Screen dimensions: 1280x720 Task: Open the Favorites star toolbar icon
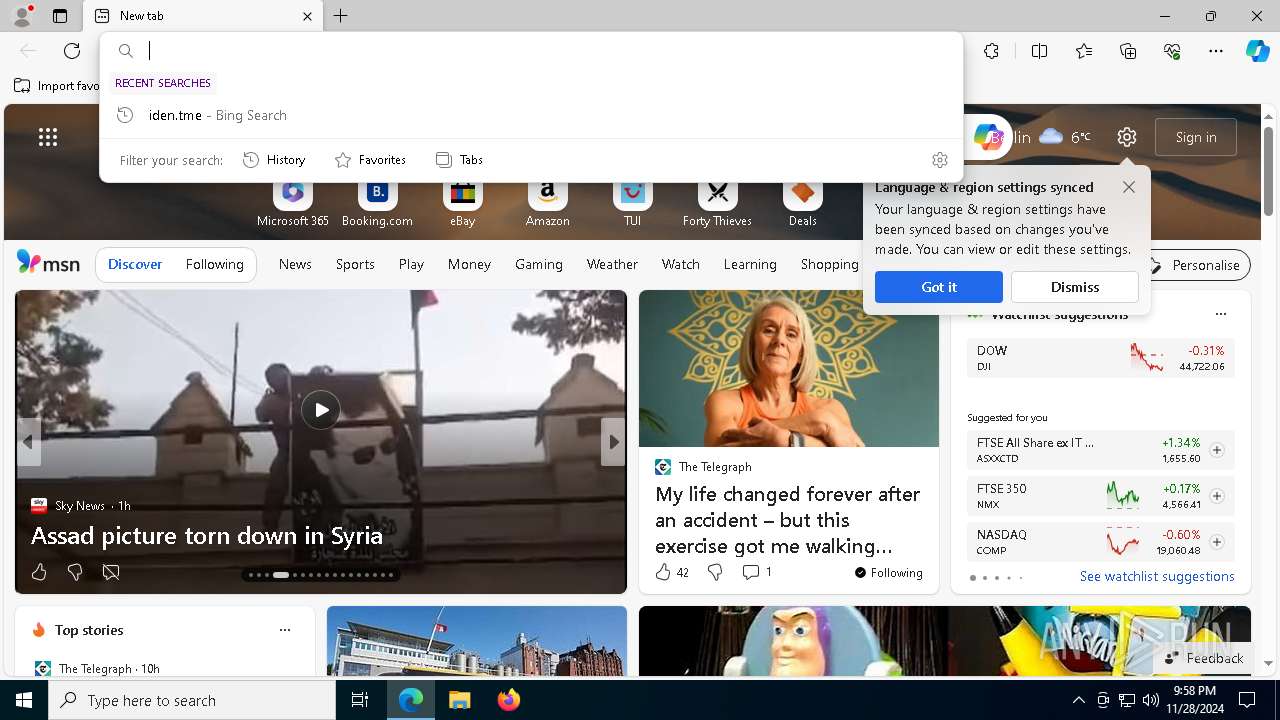pos(1084,51)
